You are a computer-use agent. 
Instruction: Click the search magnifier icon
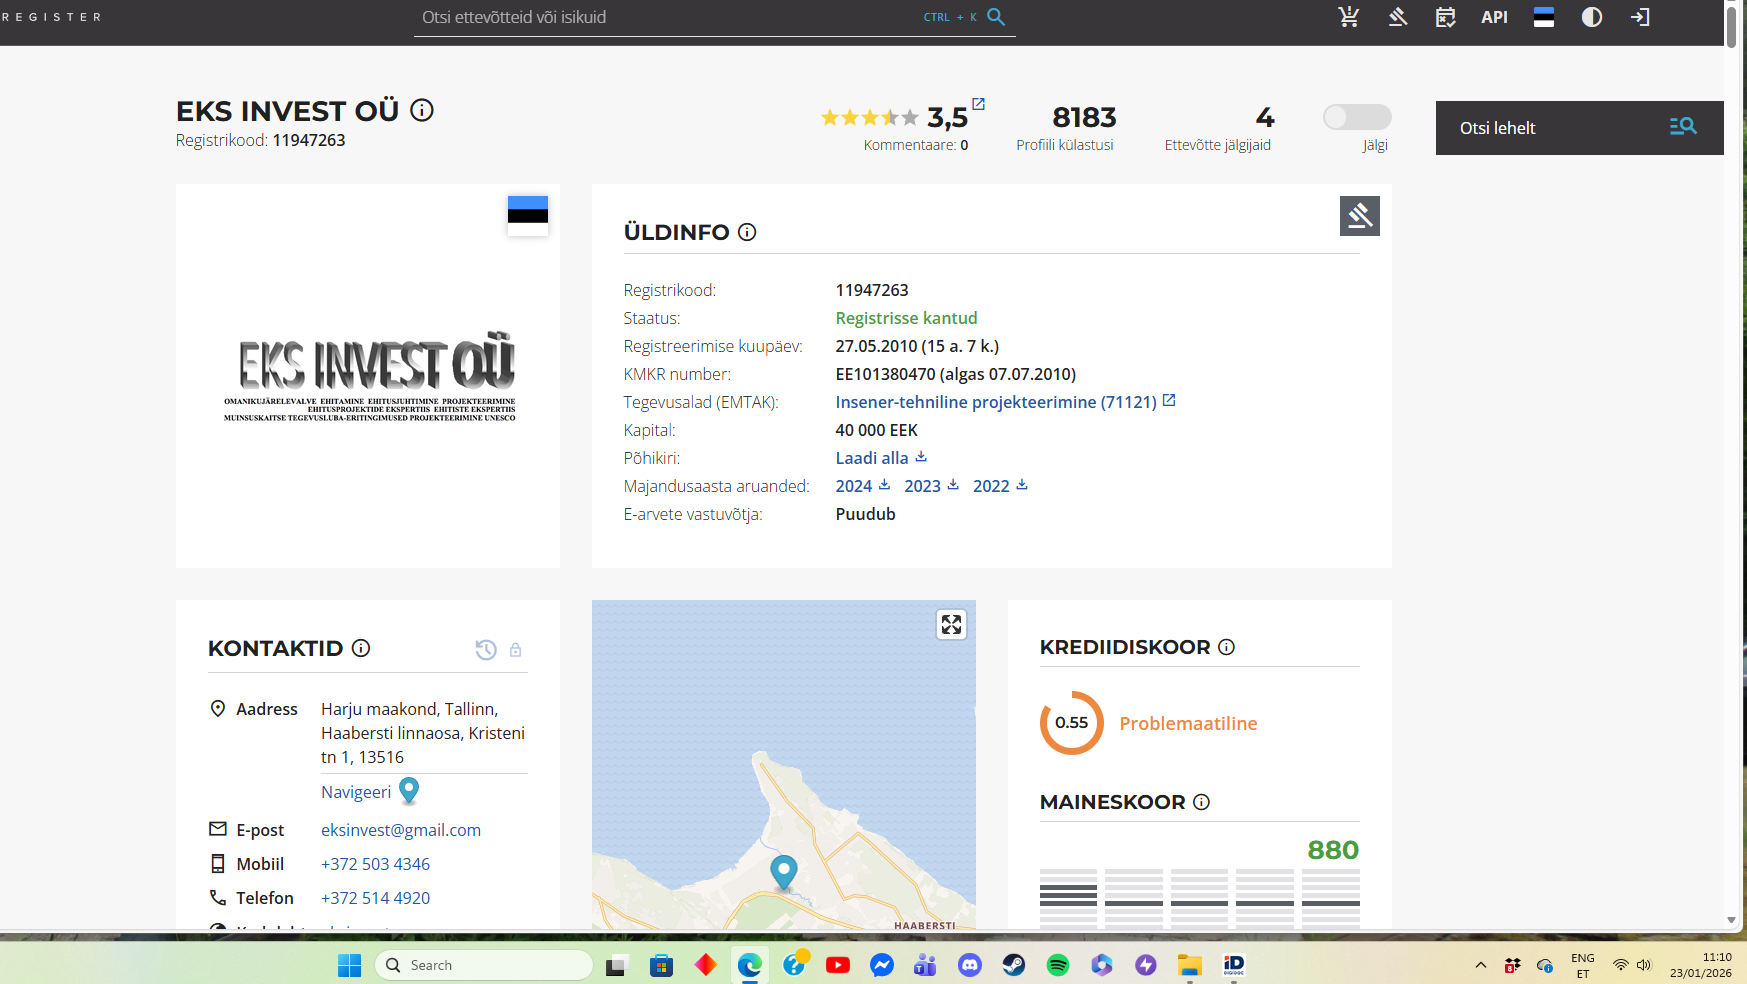tap(996, 17)
